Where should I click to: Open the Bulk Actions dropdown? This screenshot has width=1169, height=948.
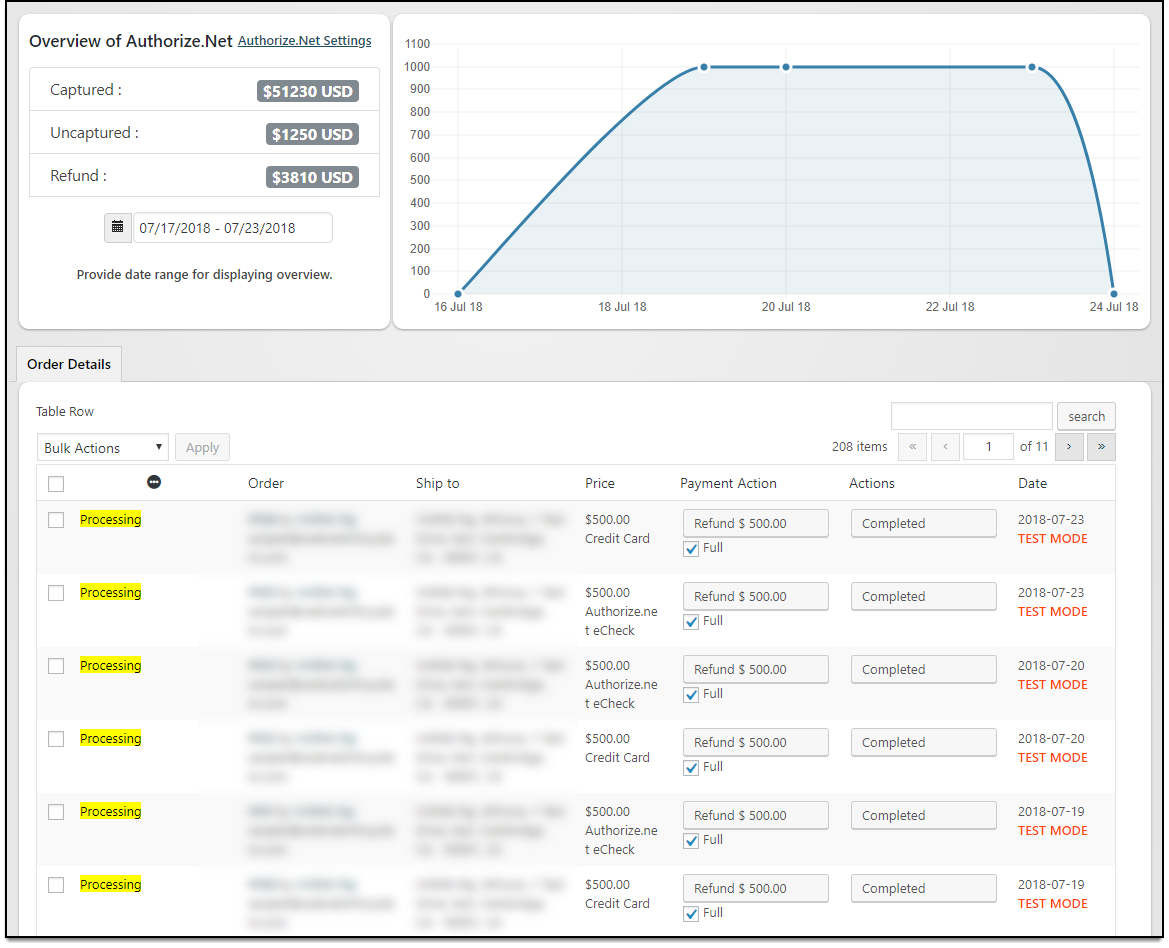[103, 447]
